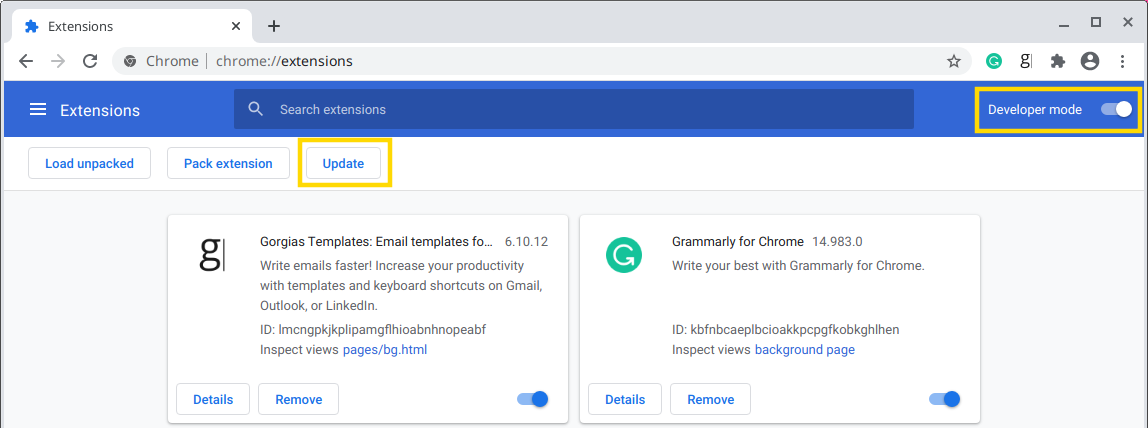Disable the Gorgias Templates extension toggle
1148x428 pixels.
(532, 399)
